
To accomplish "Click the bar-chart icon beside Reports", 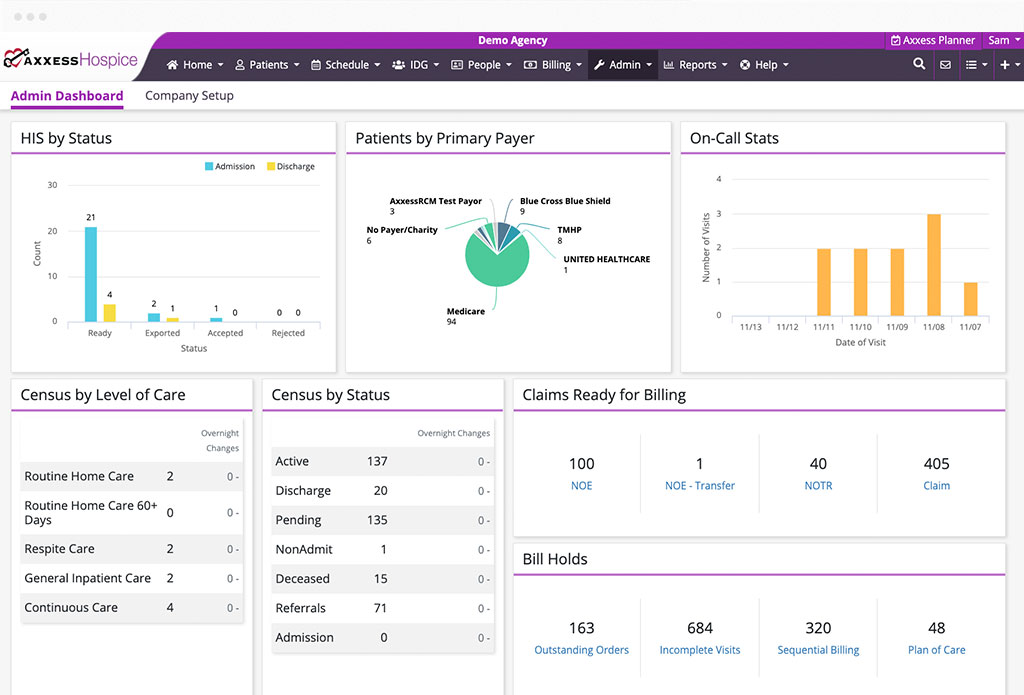I will (x=668, y=64).
